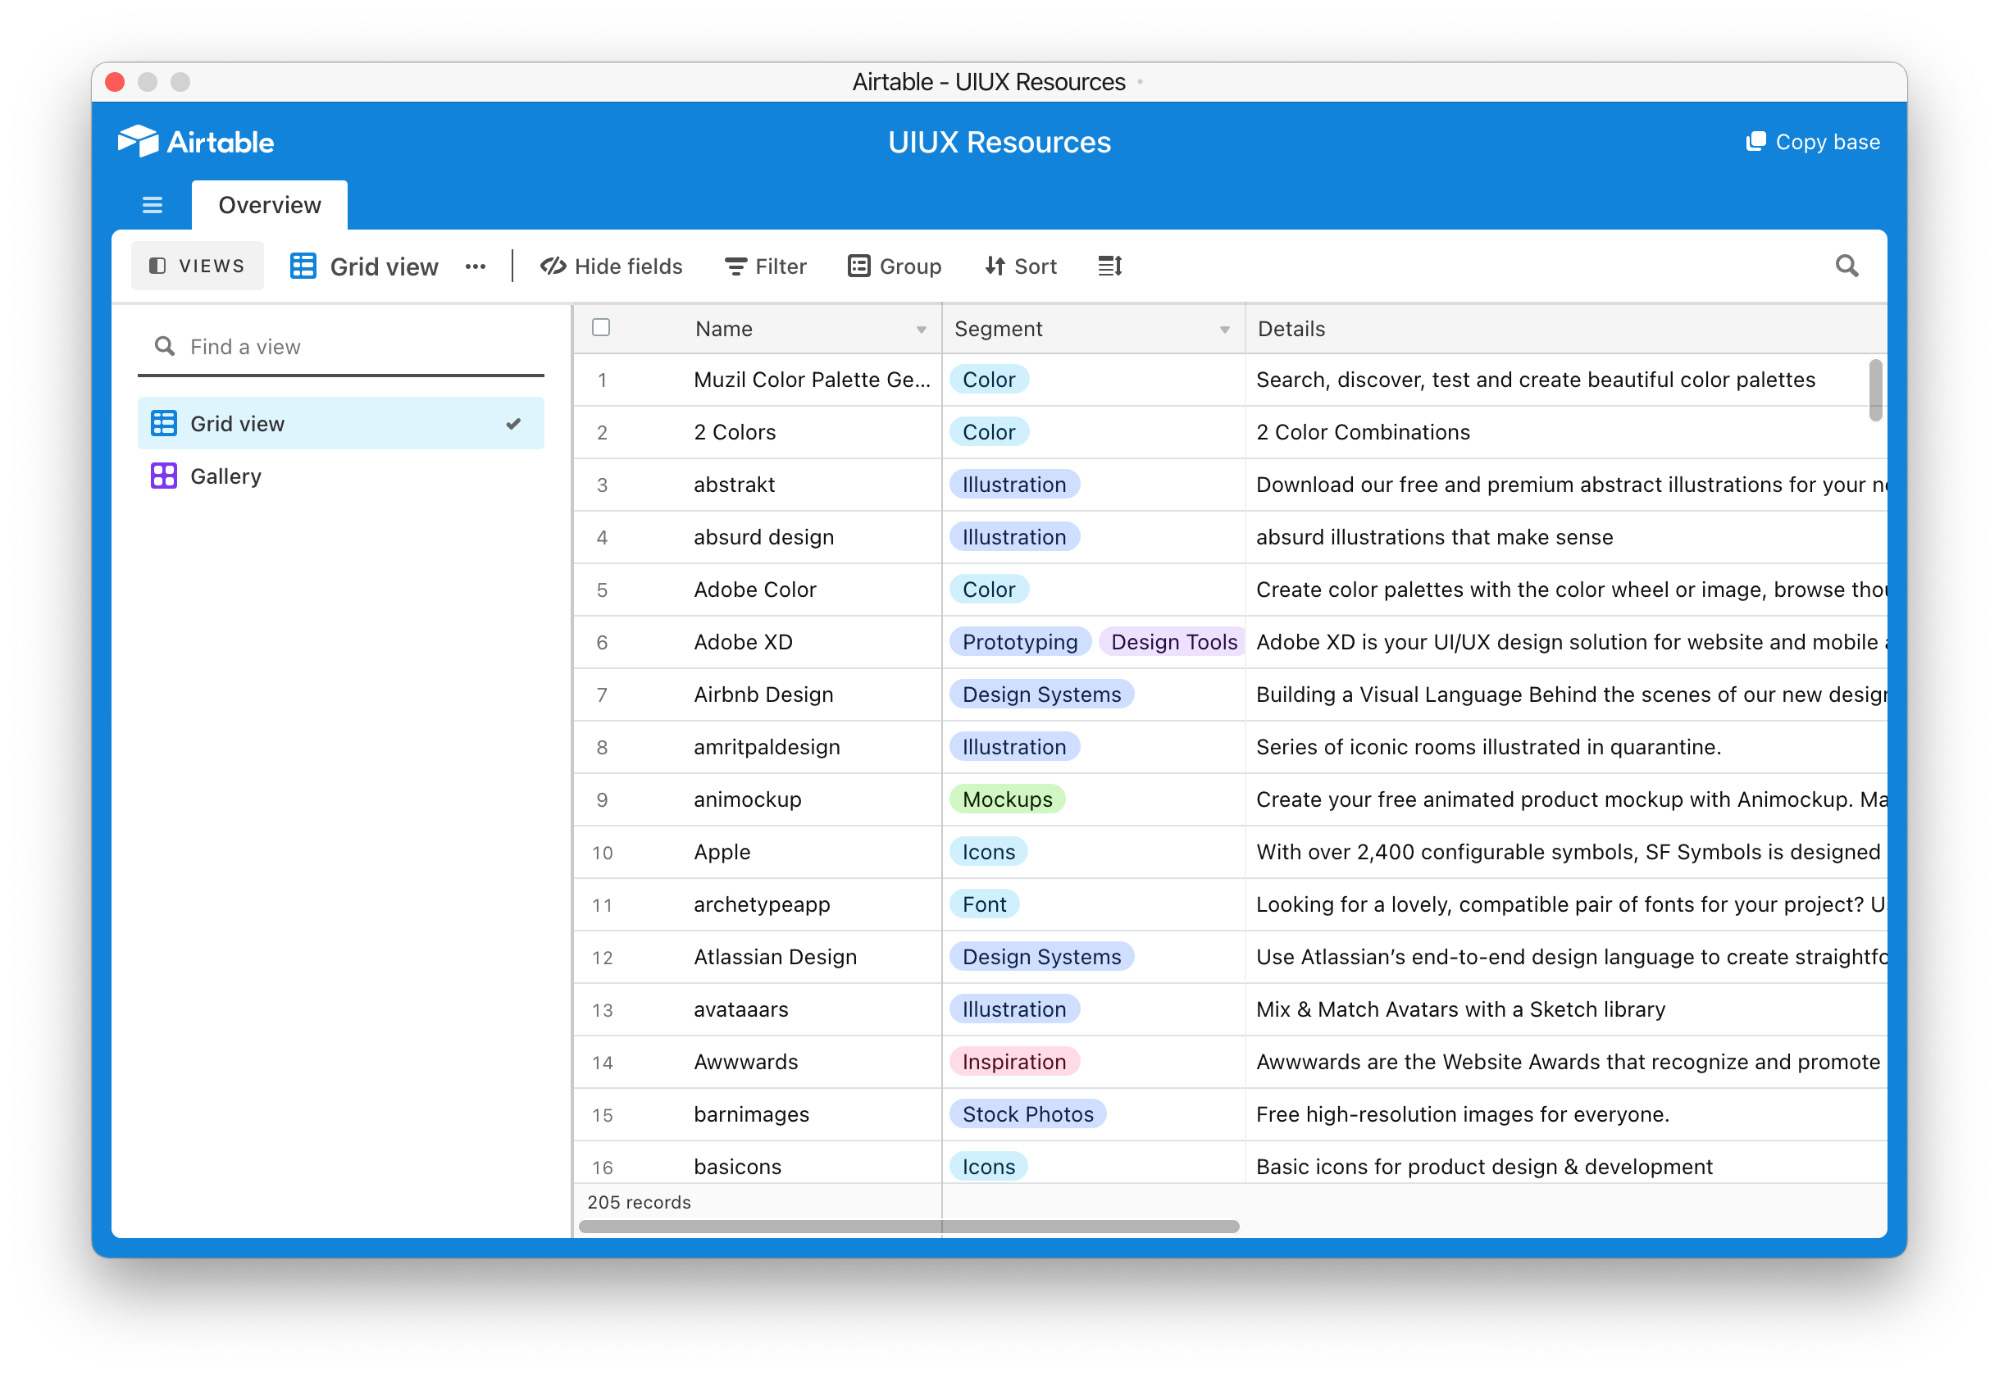The height and width of the screenshot is (1380, 1999).
Task: Open the Filter menu
Action: click(x=765, y=266)
